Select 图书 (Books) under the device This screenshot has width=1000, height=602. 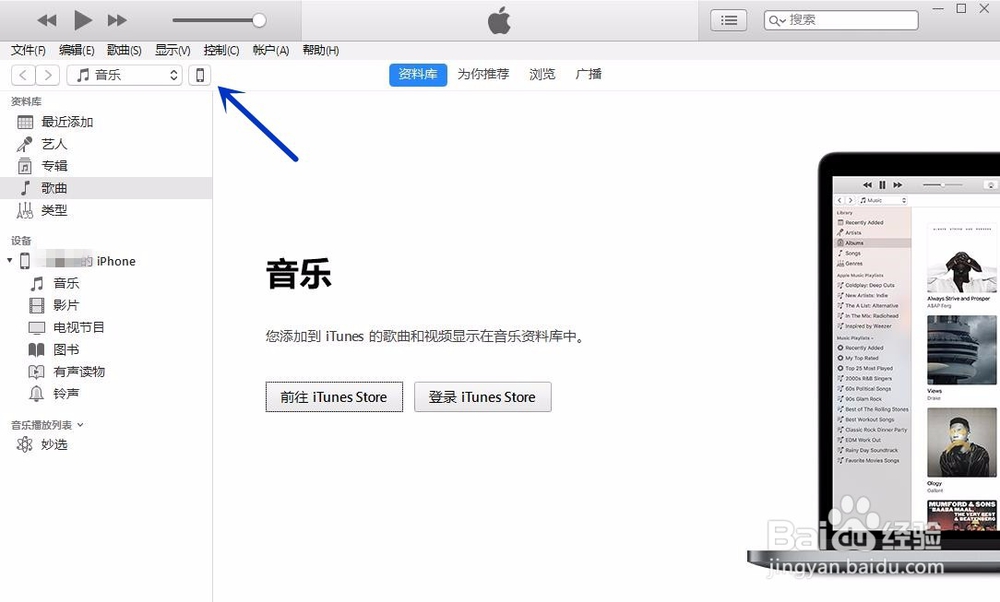[66, 349]
